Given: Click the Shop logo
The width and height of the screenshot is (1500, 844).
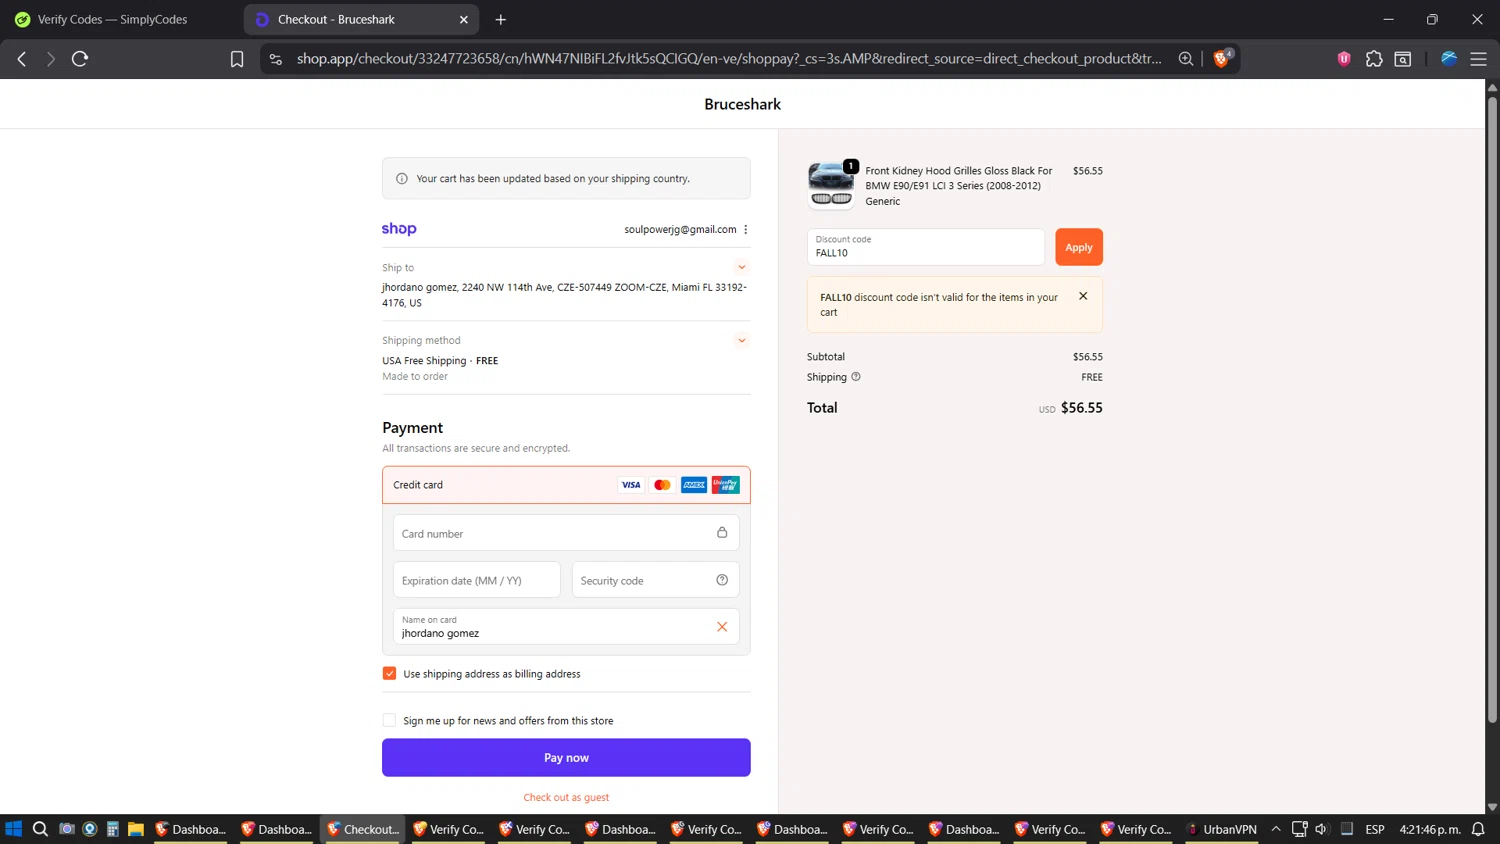Looking at the screenshot, I should pyautogui.click(x=399, y=229).
